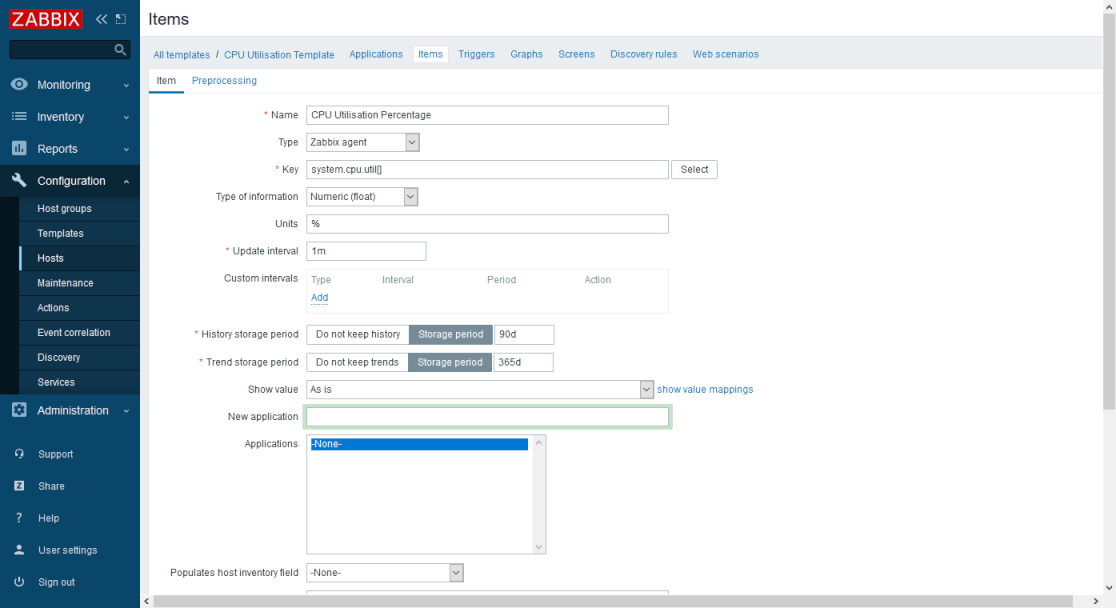The height and width of the screenshot is (608, 1116).
Task: Focus the Name input field
Action: point(488,115)
